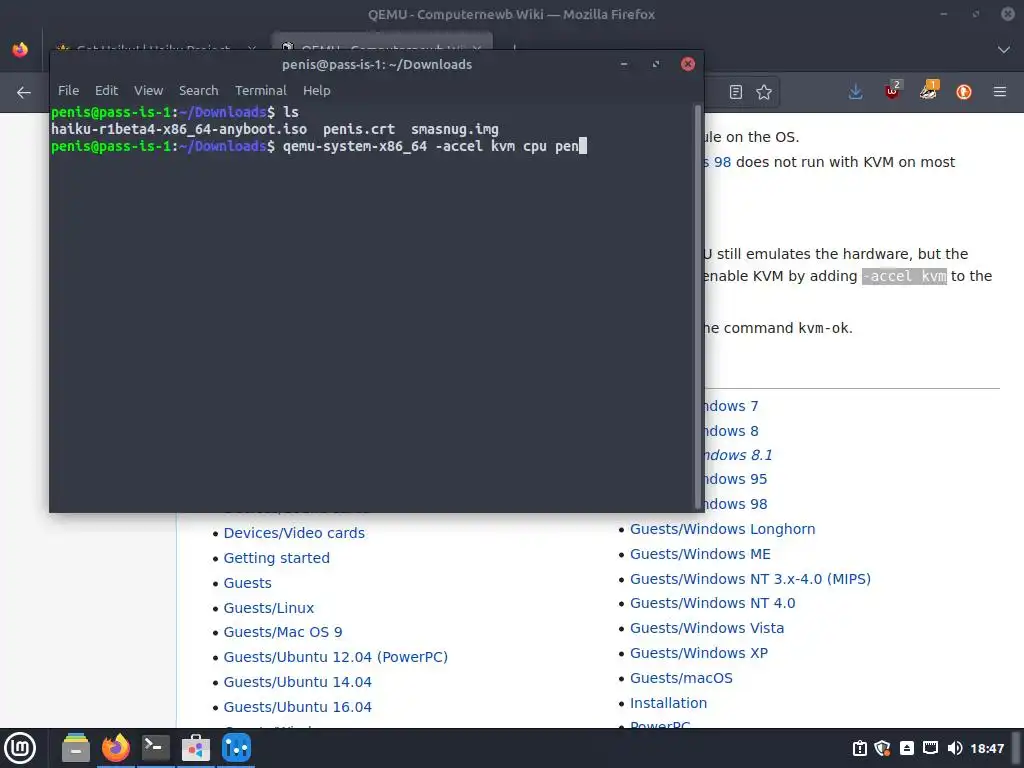Open the Firefox downloads panel
Screen dimensions: 1024x768
pos(855,92)
